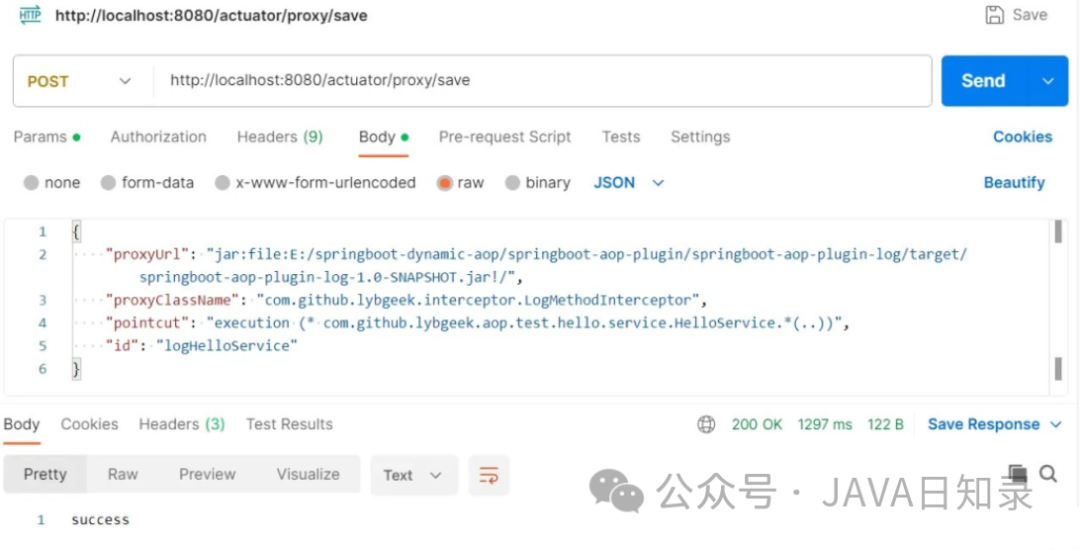Click the 1297 ms response time
This screenshot has height=550, width=1080.
pyautogui.click(x=825, y=425)
